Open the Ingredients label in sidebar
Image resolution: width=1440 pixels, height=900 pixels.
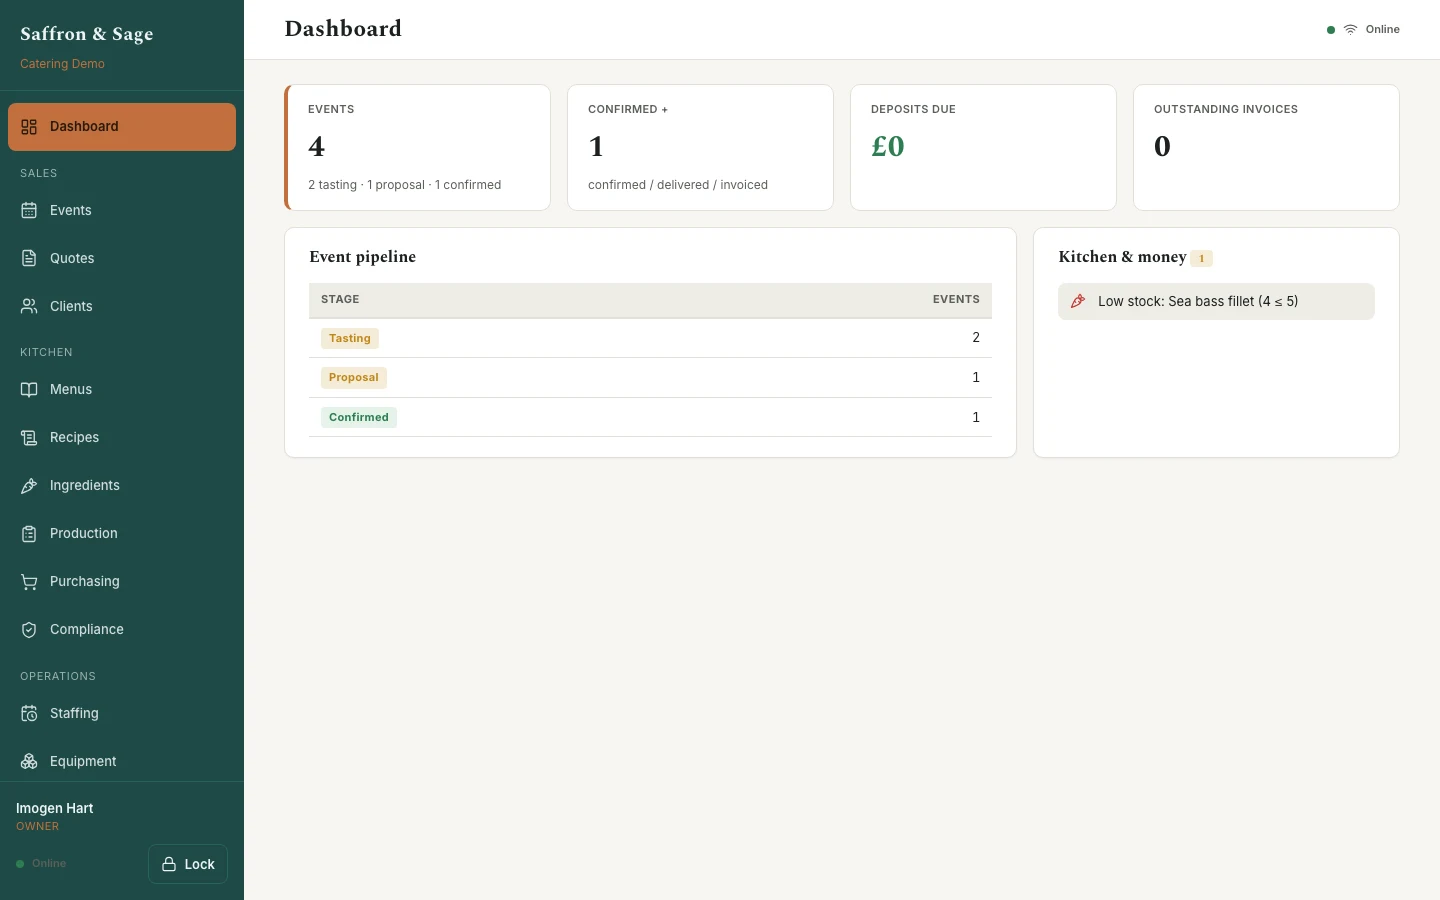click(x=85, y=486)
